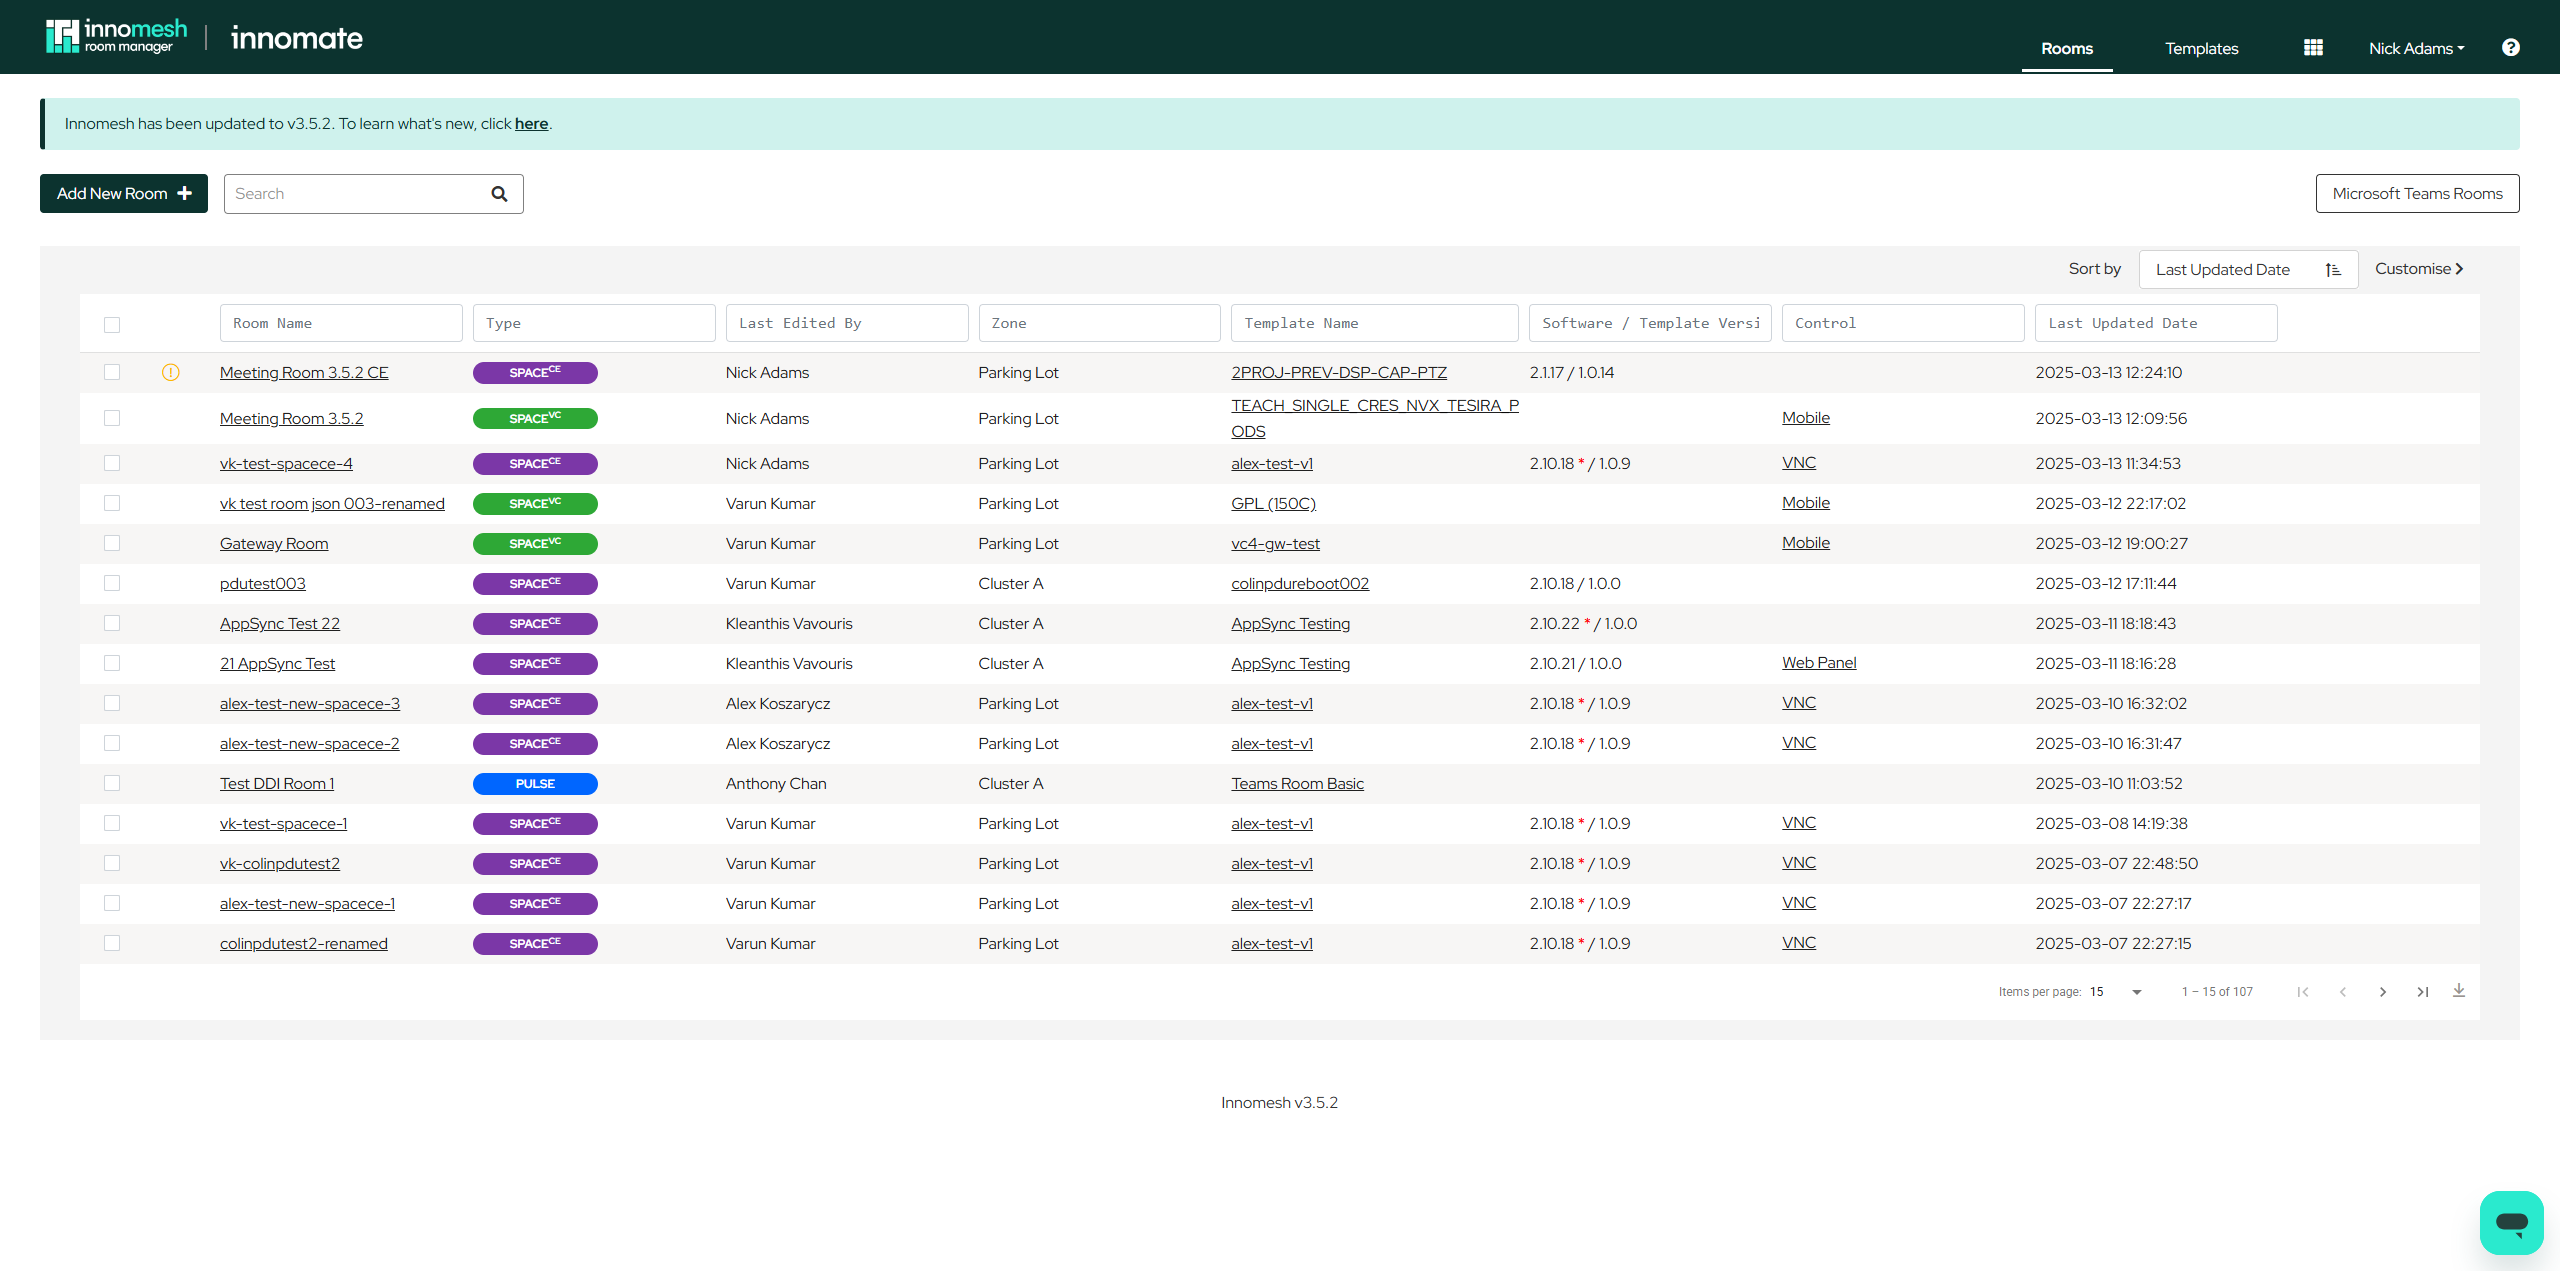Go to the next page
This screenshot has width=2560, height=1271.
pyautogui.click(x=2383, y=992)
